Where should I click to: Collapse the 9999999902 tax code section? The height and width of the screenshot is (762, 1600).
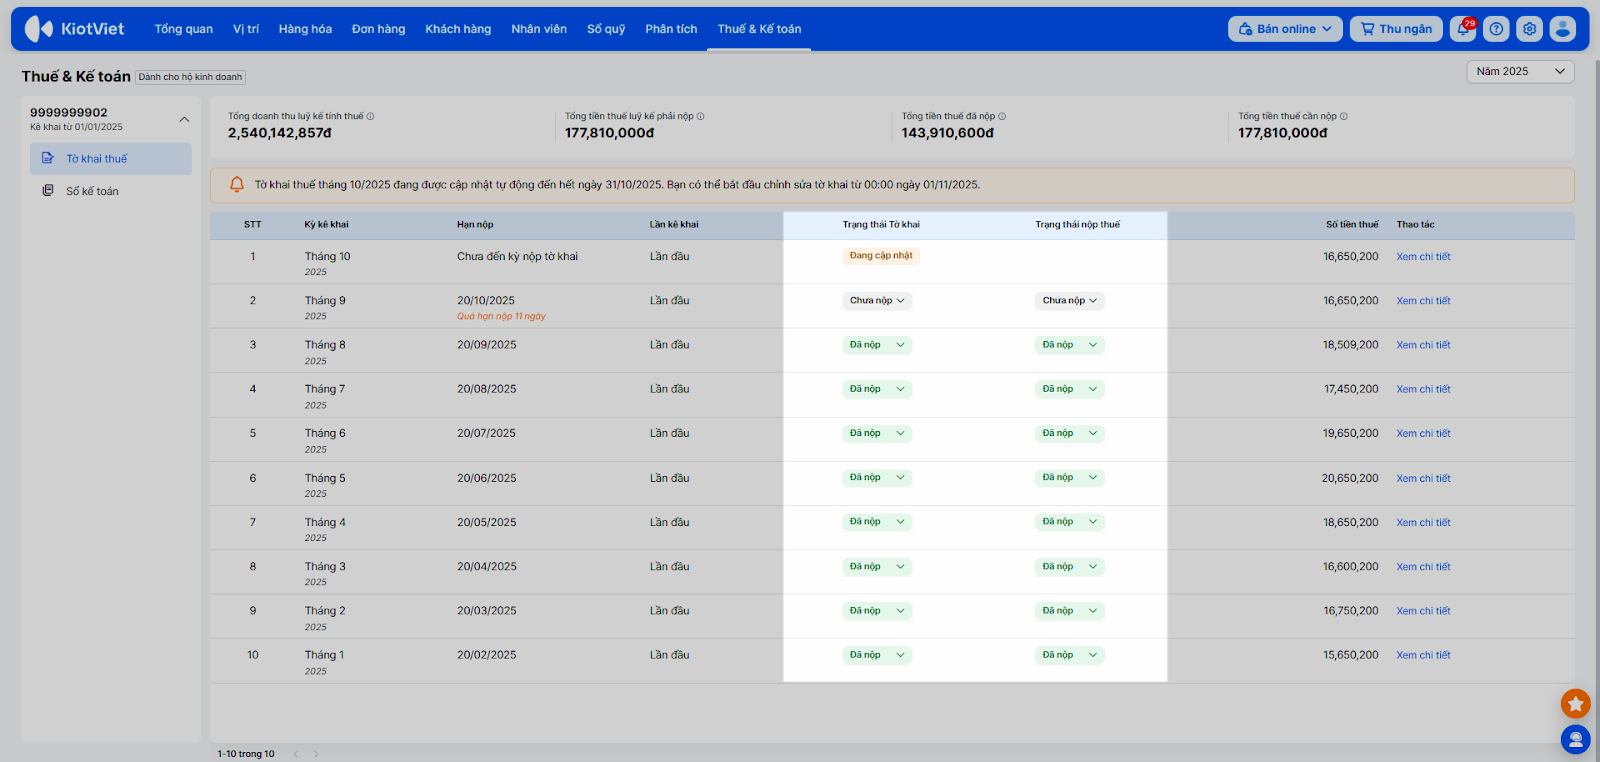click(x=184, y=119)
